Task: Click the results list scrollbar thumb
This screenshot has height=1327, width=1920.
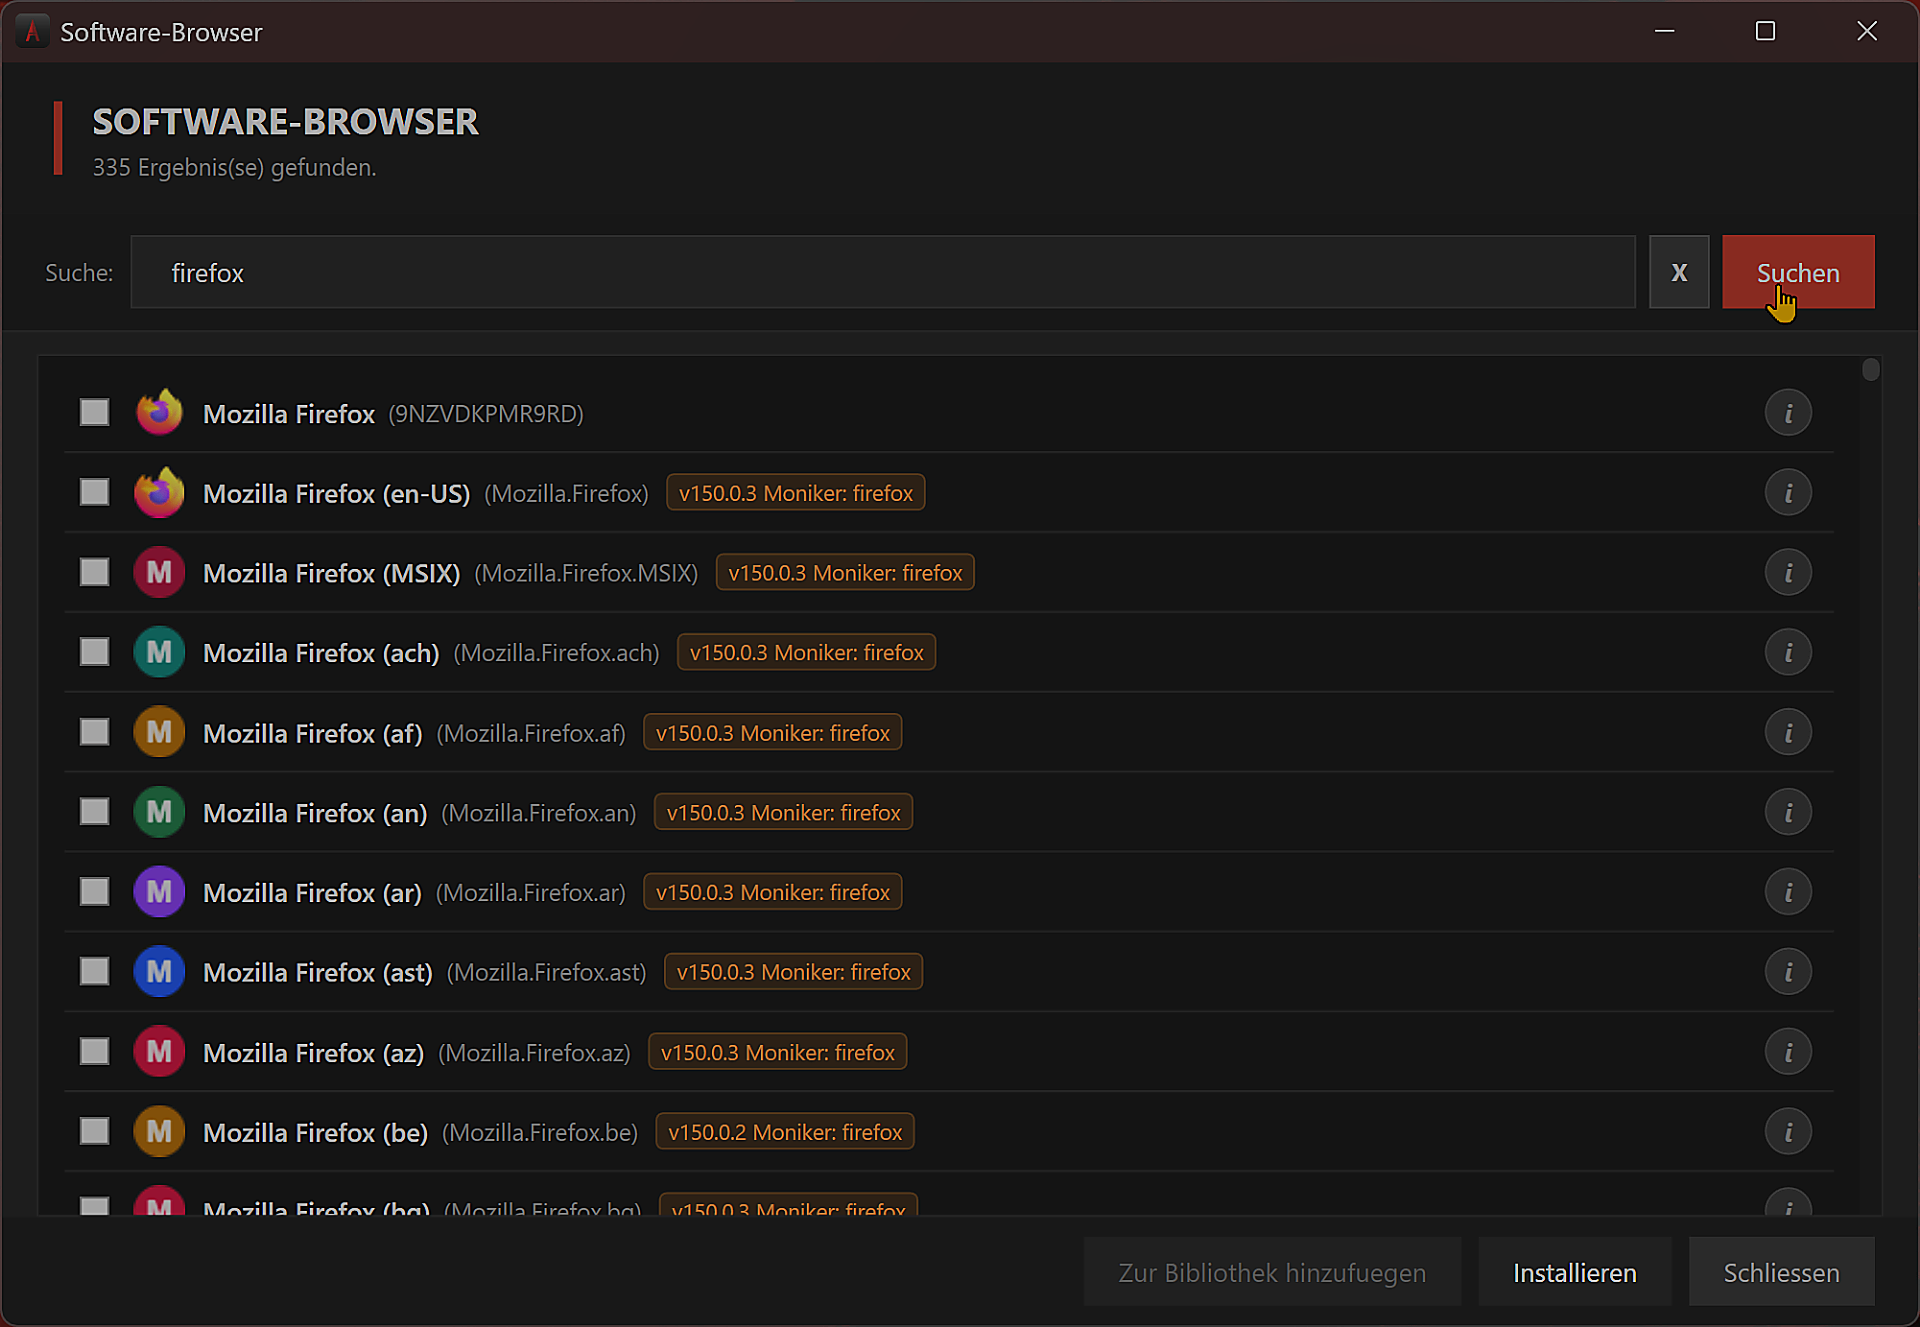Action: (x=1871, y=370)
